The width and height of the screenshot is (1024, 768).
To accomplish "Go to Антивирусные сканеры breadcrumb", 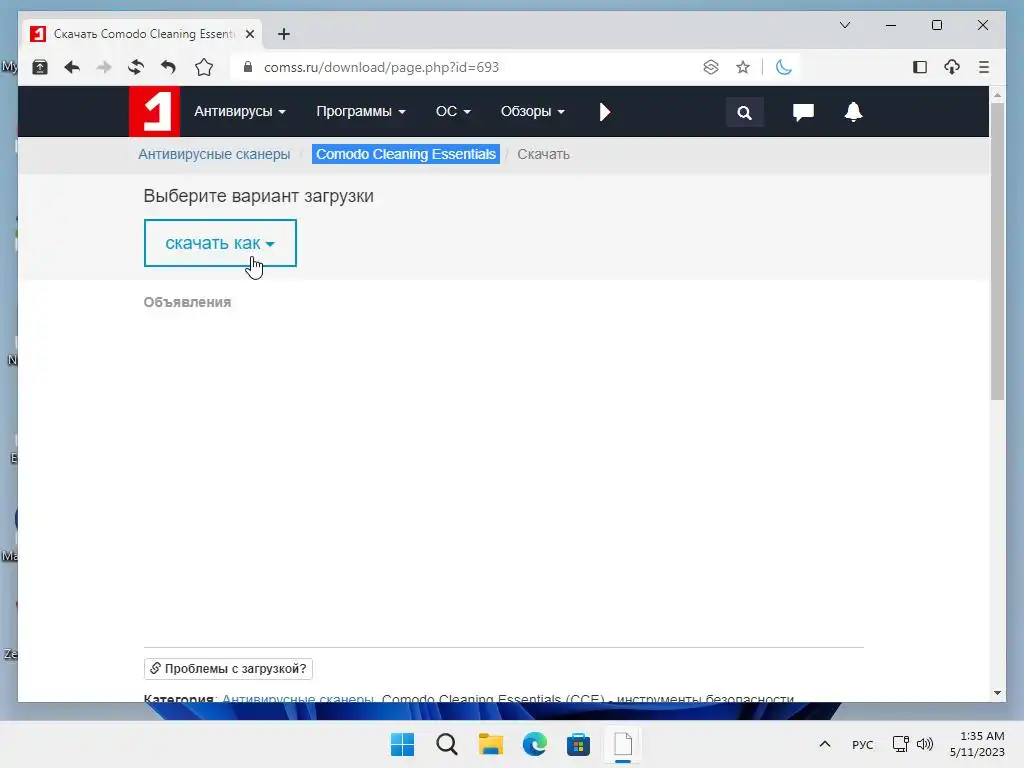I will [214, 154].
